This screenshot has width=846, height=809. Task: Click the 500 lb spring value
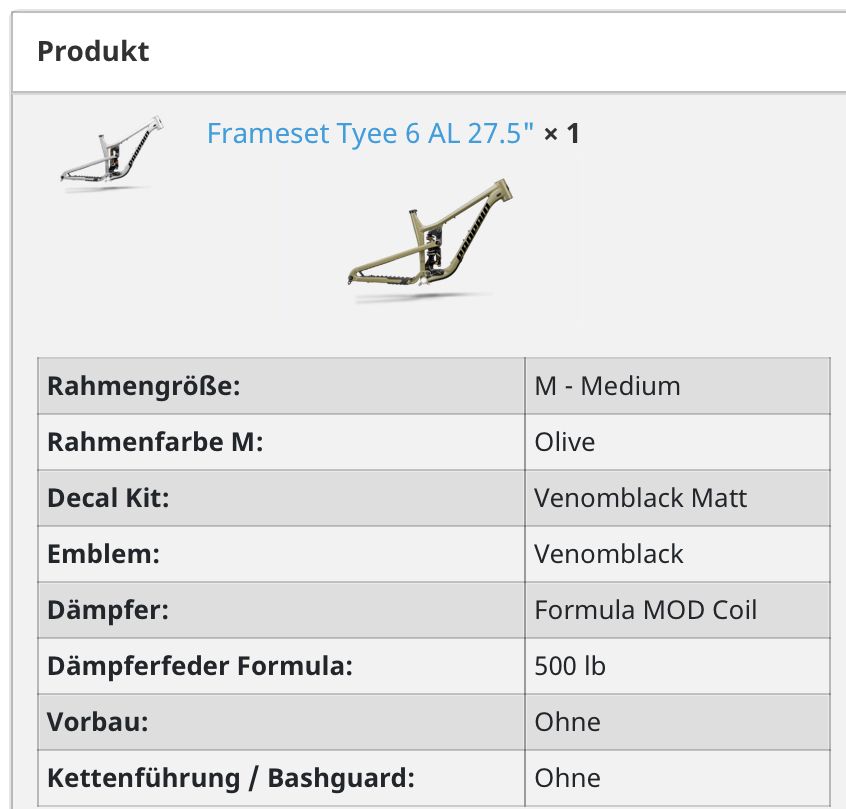tap(570, 666)
